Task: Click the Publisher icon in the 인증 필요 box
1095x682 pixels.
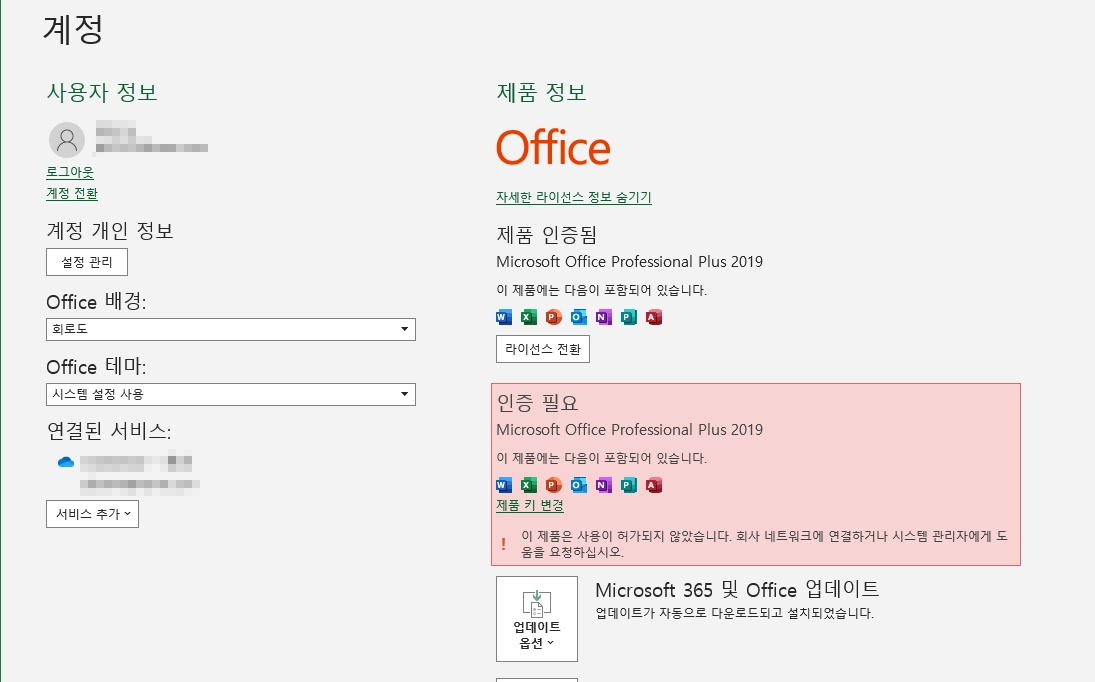Action: pos(629,485)
